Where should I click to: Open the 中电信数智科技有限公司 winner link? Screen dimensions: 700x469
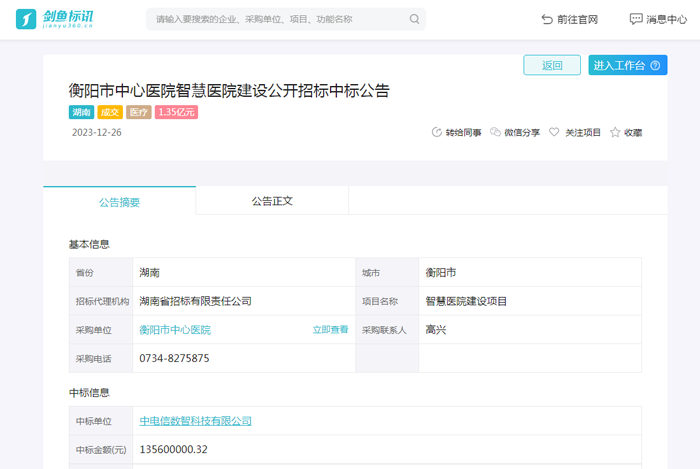195,421
